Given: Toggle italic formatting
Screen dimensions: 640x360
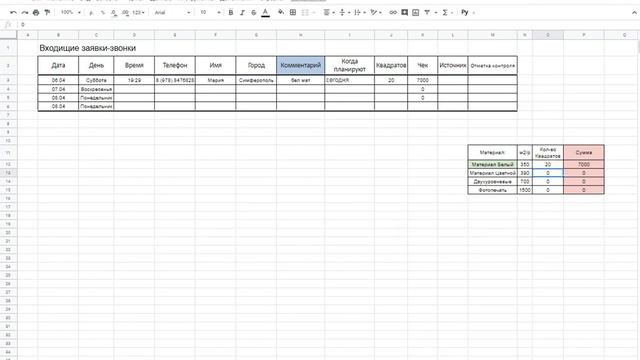Looking at the screenshot, I should [242, 13].
